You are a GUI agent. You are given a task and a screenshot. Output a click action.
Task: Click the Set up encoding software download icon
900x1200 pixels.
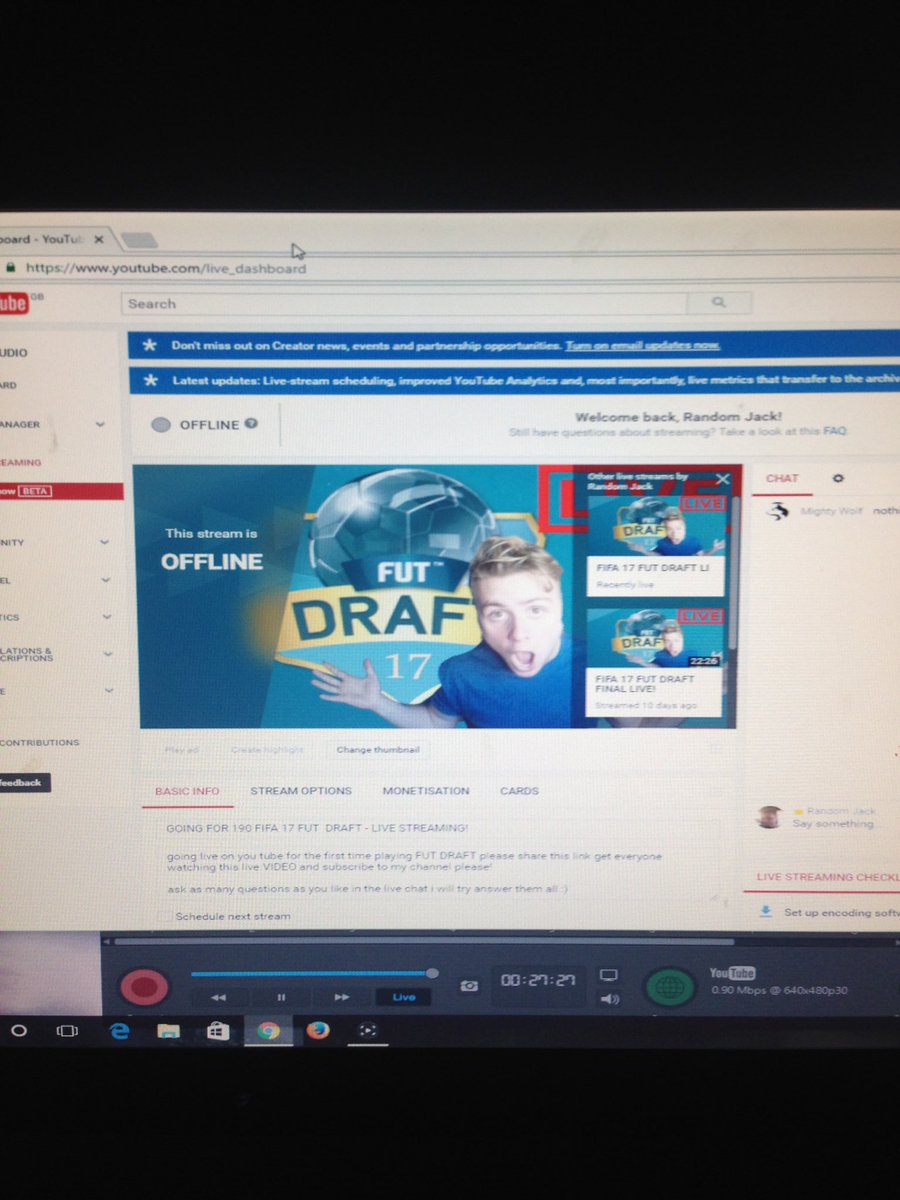tap(766, 912)
